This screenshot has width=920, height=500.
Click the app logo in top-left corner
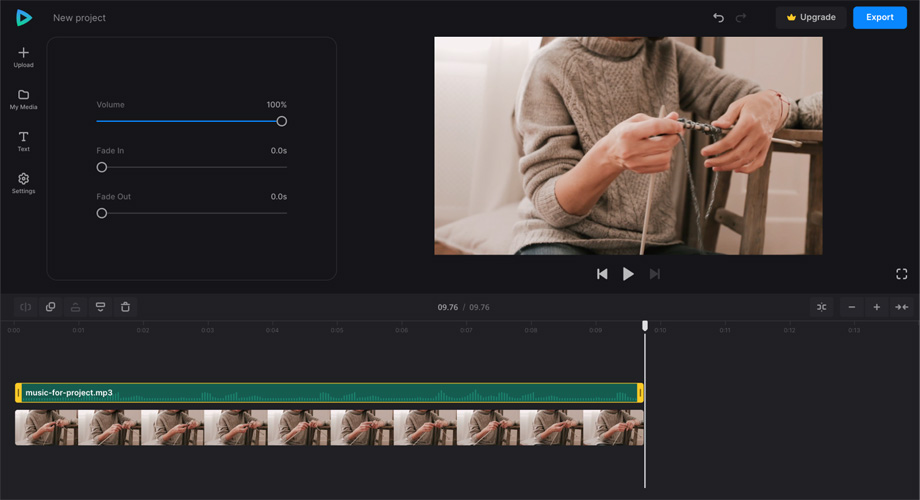point(23,18)
